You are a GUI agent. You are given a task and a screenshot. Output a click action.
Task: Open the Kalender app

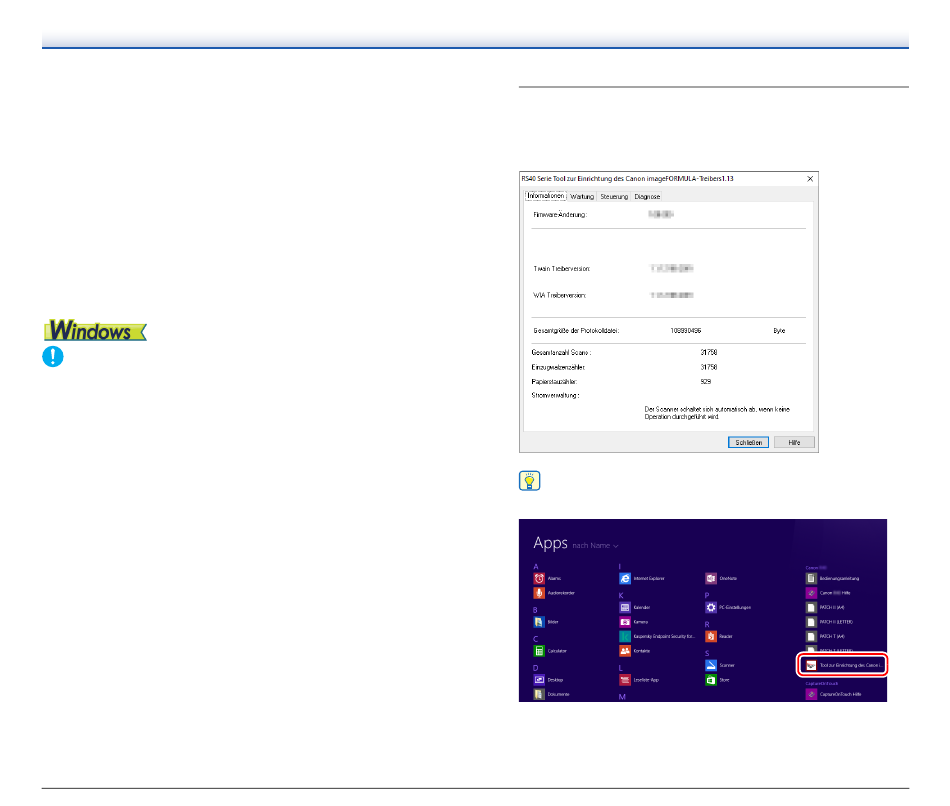click(x=625, y=607)
